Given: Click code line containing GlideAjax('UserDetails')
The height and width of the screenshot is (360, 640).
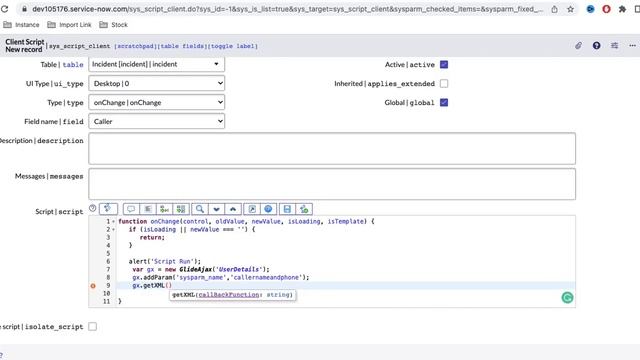Looking at the screenshot, I should 201,269.
